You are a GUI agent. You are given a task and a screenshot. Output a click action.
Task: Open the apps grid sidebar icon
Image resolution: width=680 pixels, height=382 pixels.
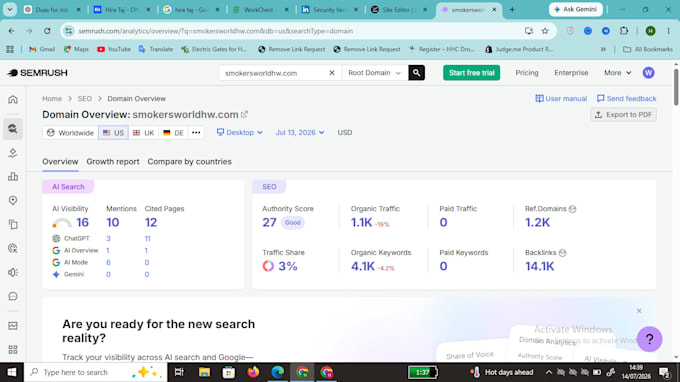coord(13,349)
